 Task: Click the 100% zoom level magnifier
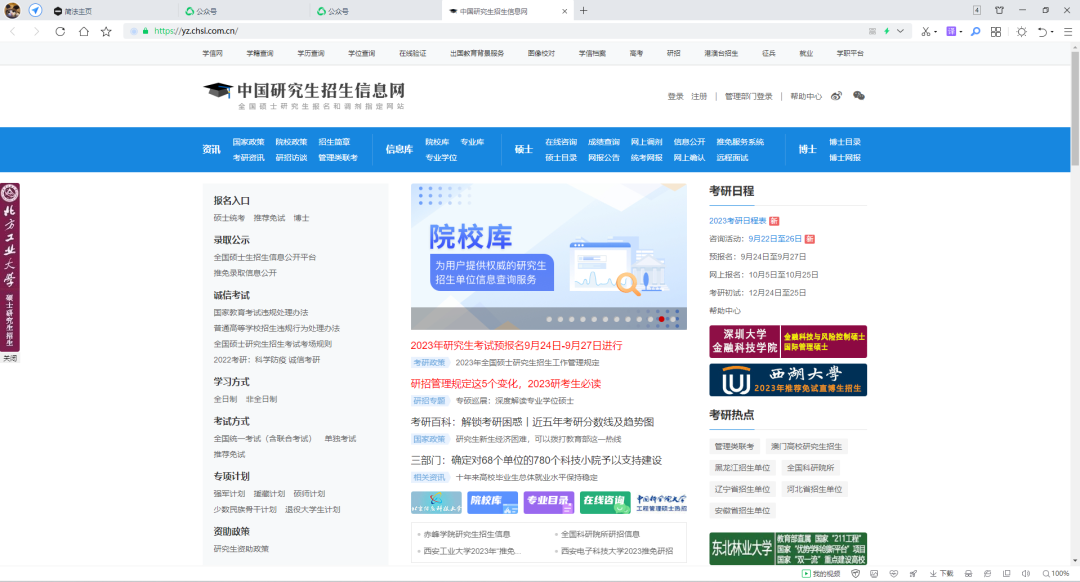[1056, 574]
